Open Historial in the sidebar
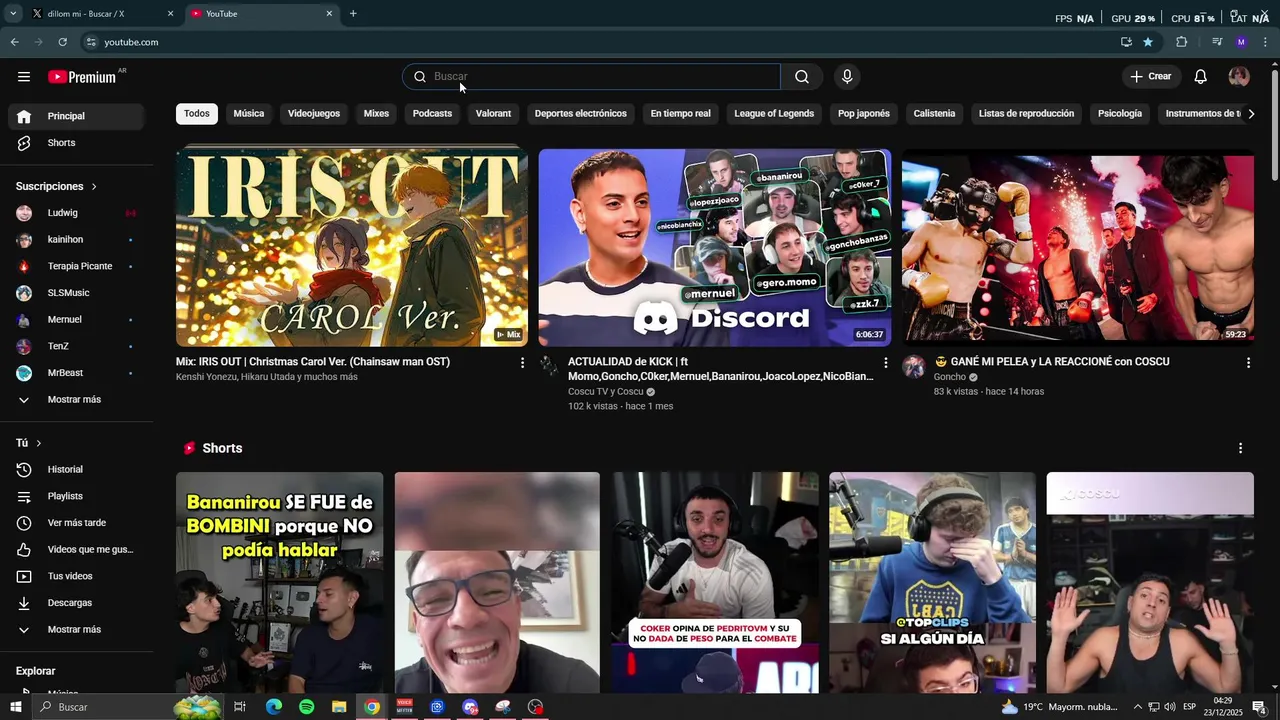Screen dimensions: 1280x720 tap(77, 470)
